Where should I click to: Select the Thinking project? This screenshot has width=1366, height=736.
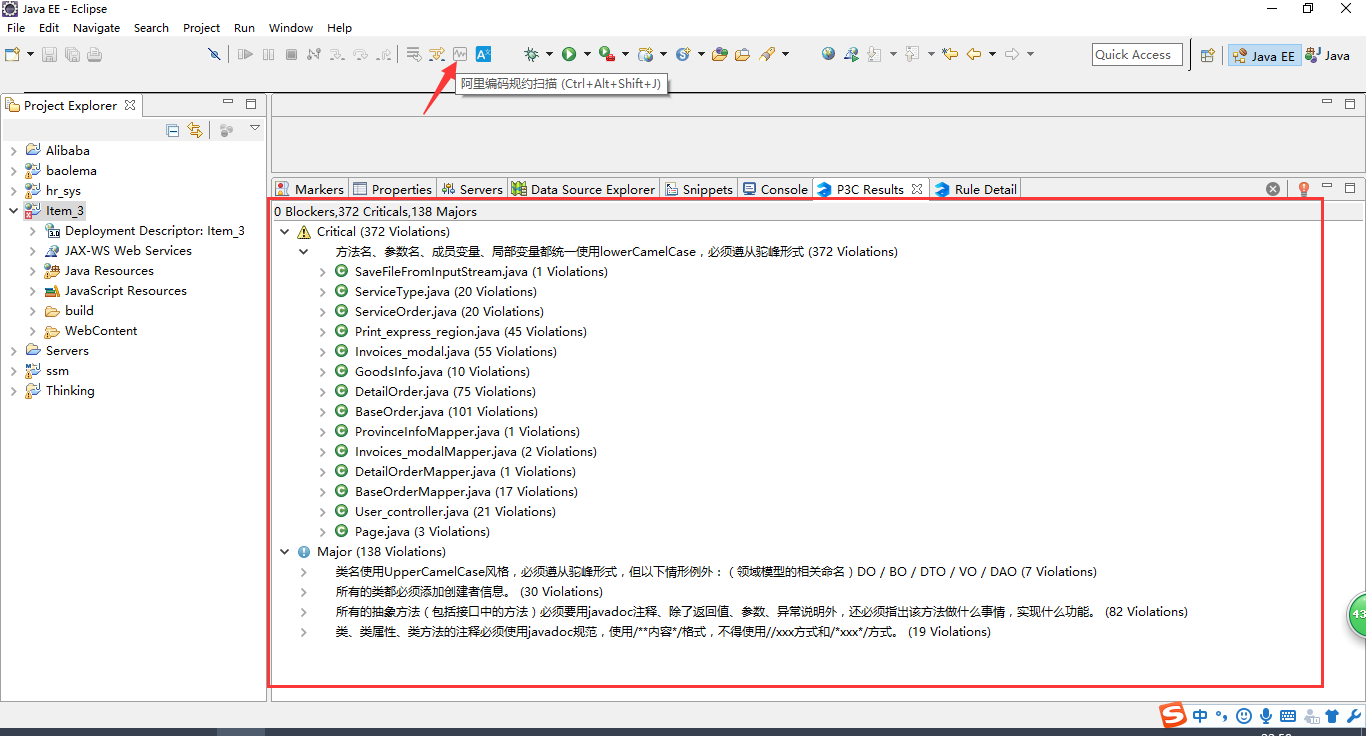70,391
